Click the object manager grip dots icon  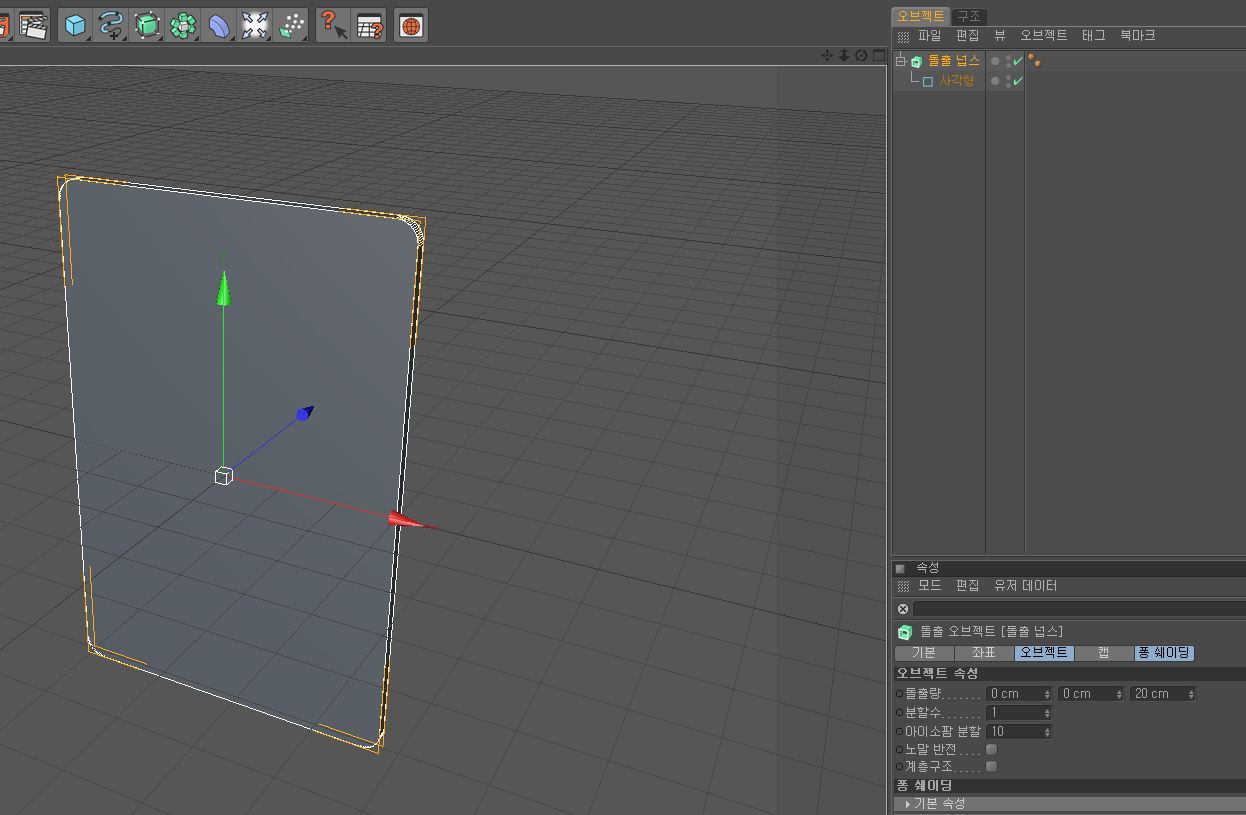903,36
